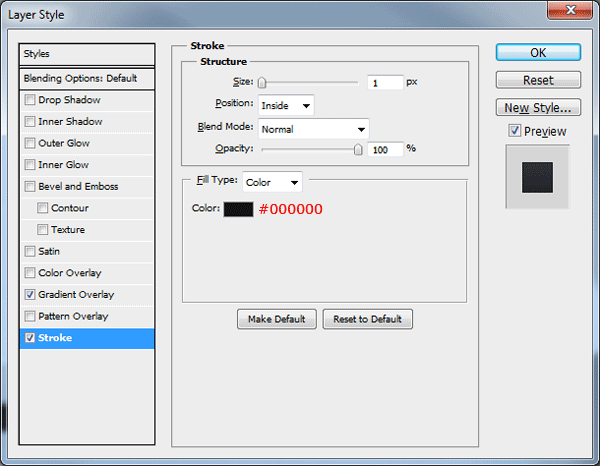
Task: Tick the Outer Glow checkbox
Action: pos(30,143)
